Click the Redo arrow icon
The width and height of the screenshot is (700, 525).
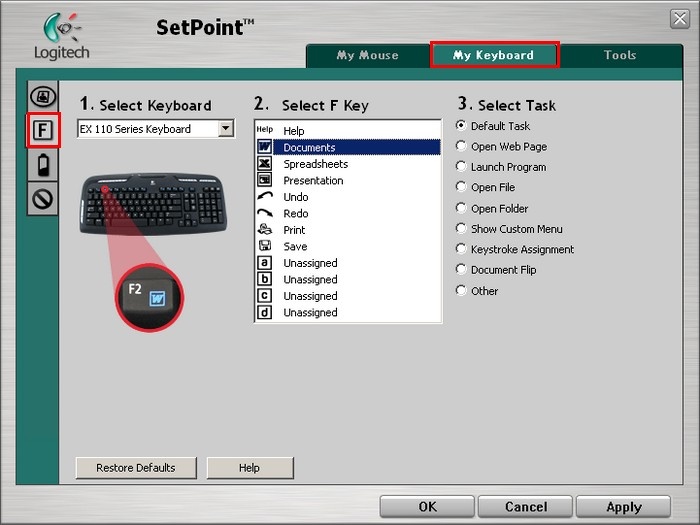pos(265,213)
